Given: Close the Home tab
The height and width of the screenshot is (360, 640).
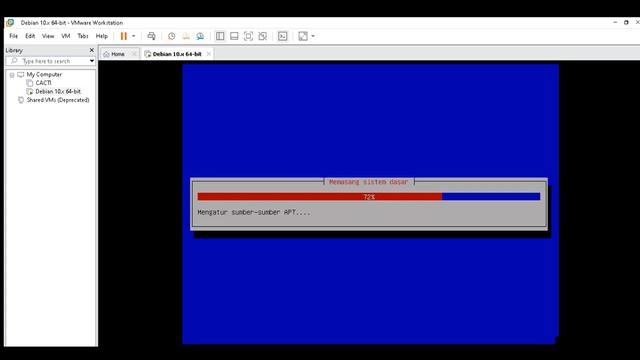Looking at the screenshot, I should pos(134,54).
